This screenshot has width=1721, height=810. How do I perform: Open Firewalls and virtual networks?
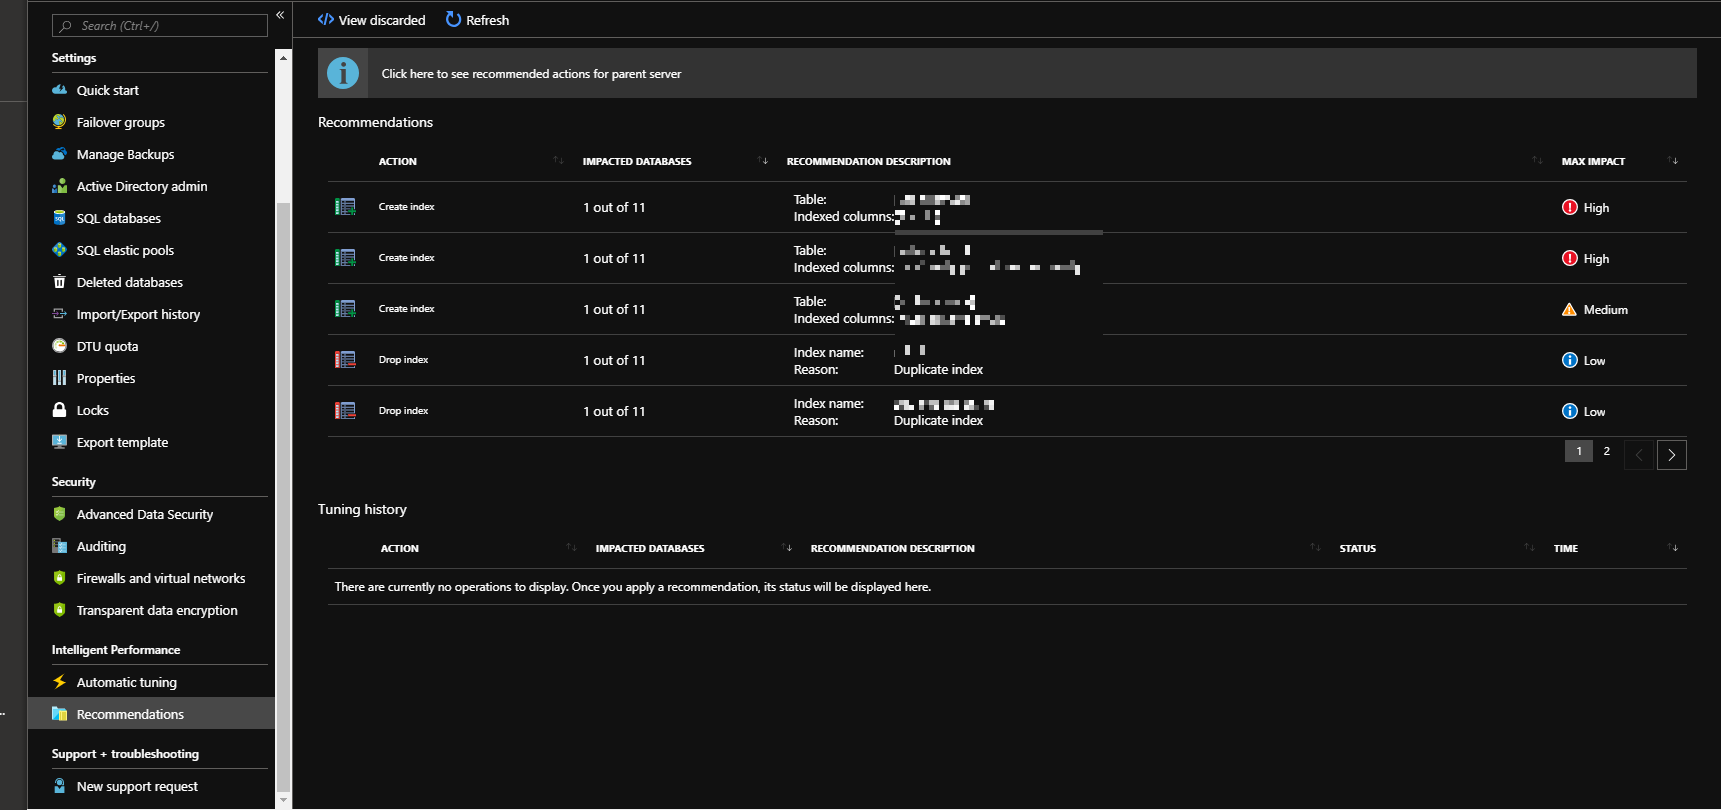pos(160,578)
